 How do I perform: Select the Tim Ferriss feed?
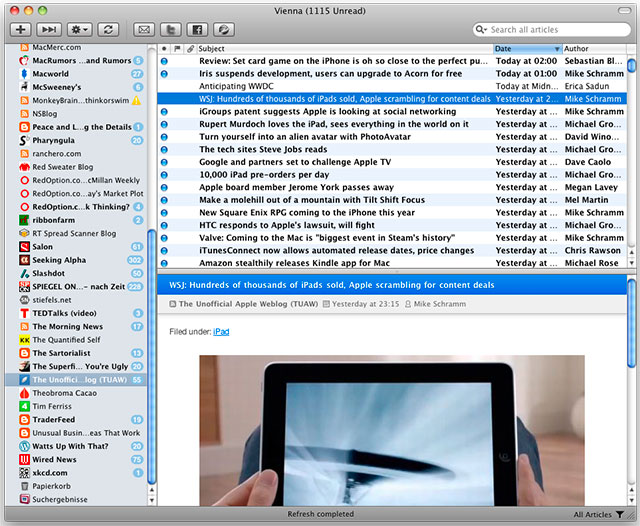[76, 406]
